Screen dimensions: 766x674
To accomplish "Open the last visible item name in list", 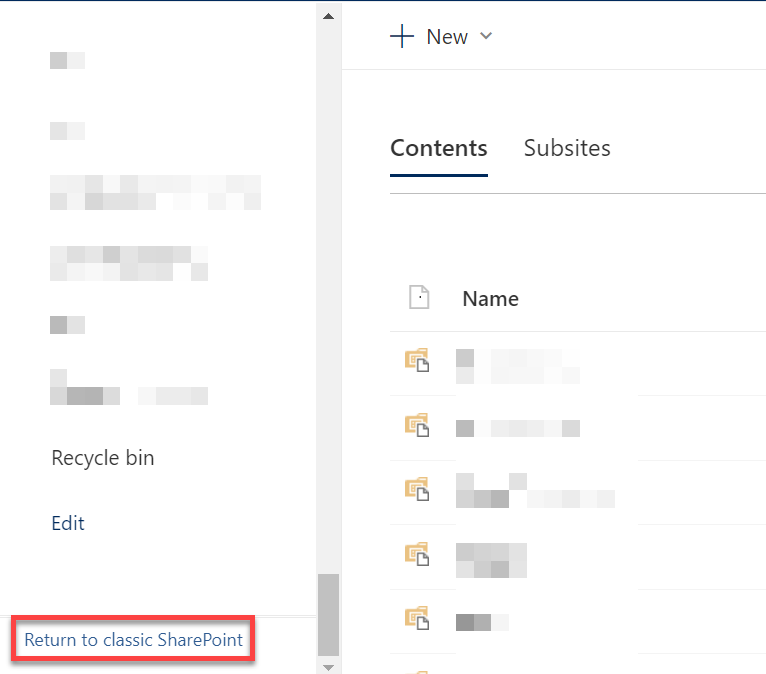I will (x=482, y=623).
